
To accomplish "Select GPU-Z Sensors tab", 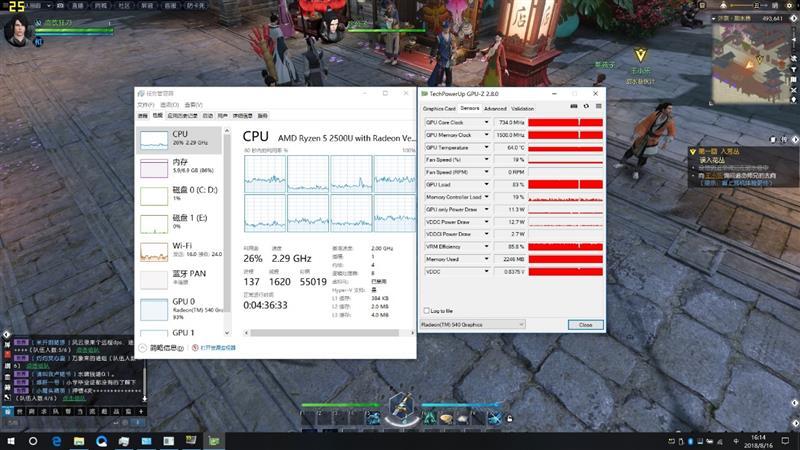I will pos(469,108).
